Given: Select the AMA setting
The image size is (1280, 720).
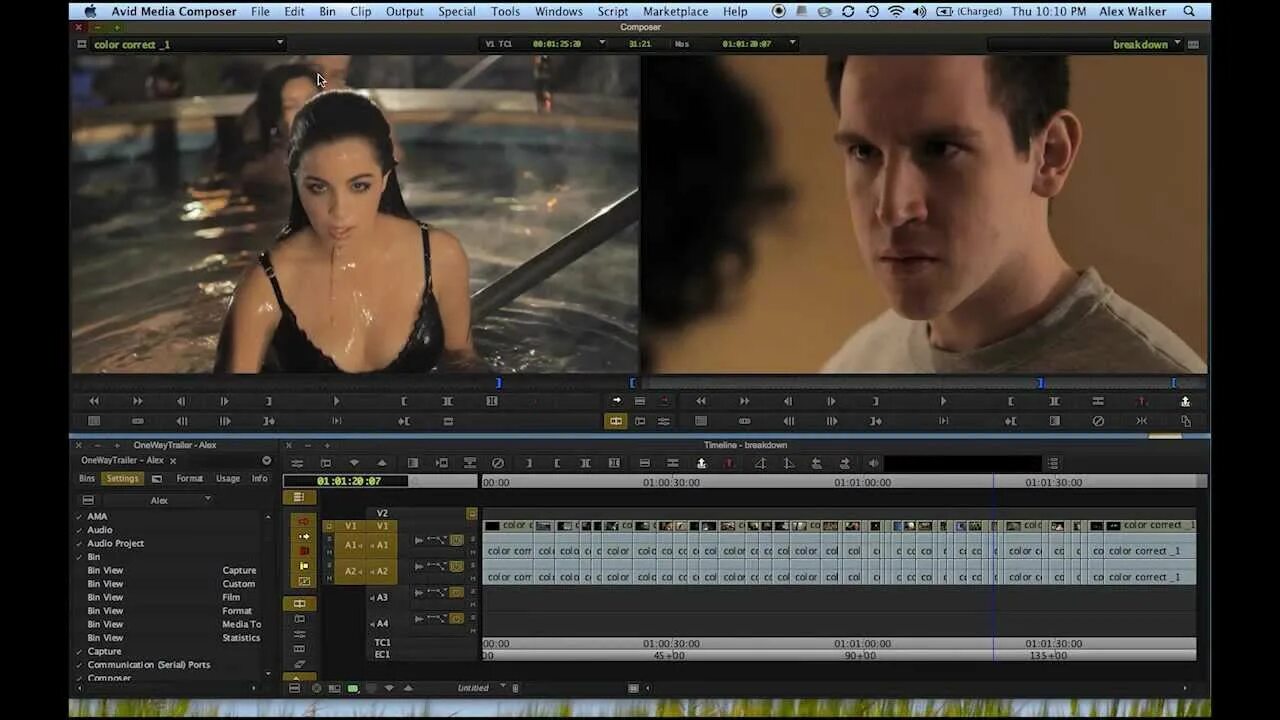Looking at the screenshot, I should (x=97, y=517).
